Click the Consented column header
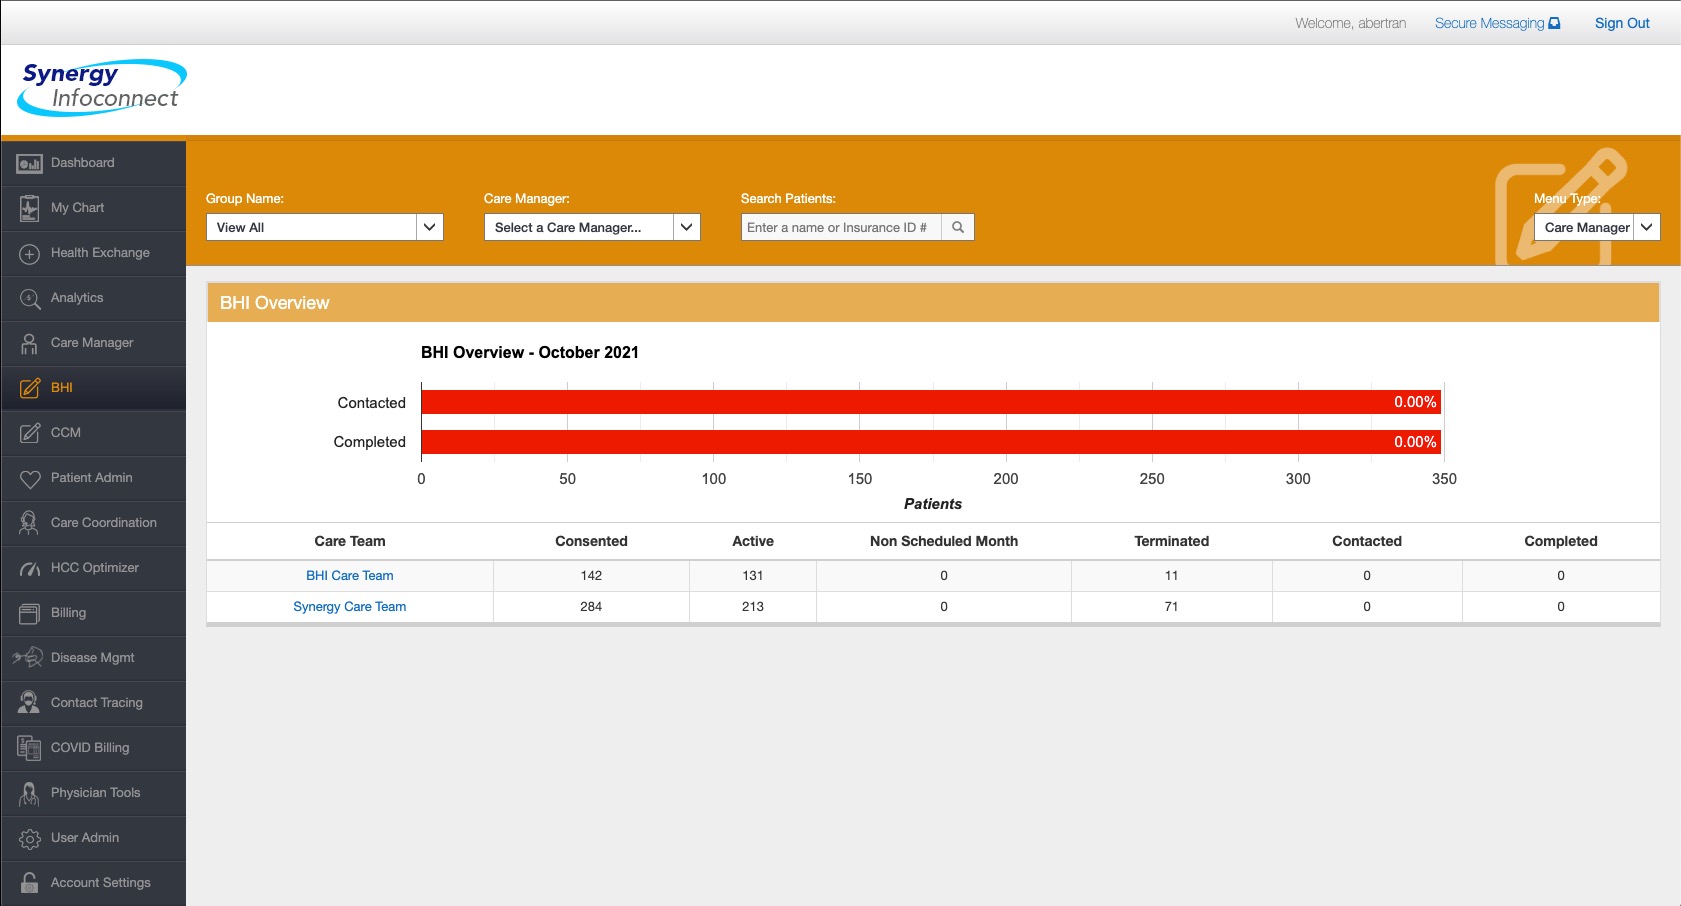1681x906 pixels. coord(592,541)
